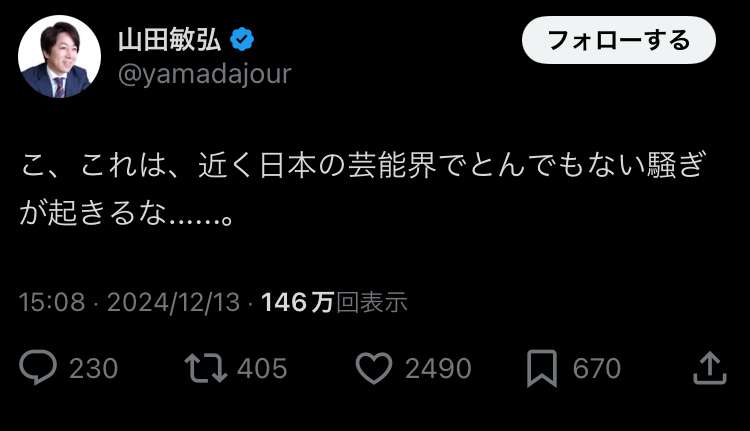Open the @yamadajour handle link
The image size is (750, 431).
click(205, 74)
